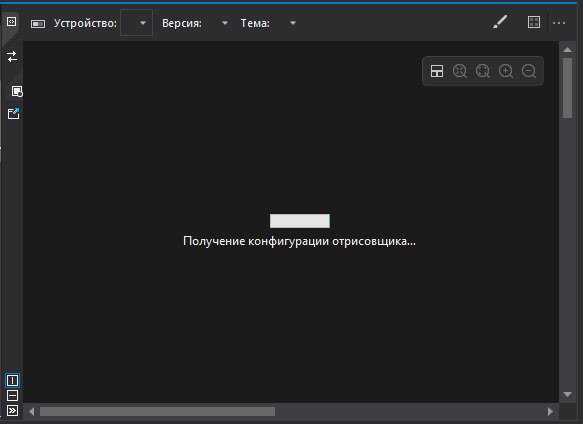Click the collapse pane double-chevron icon
Image resolution: width=583 pixels, height=424 pixels.
coord(12,411)
